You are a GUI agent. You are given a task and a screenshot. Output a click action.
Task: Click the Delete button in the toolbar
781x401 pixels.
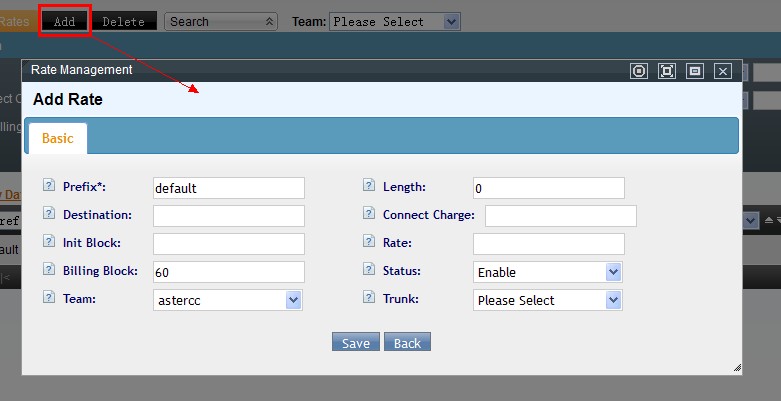(x=124, y=21)
